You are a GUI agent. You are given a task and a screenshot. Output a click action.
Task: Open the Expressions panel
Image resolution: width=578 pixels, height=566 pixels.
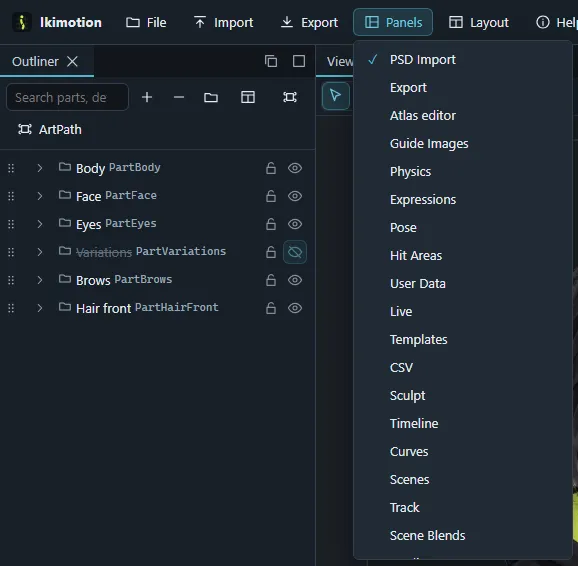[463, 199]
